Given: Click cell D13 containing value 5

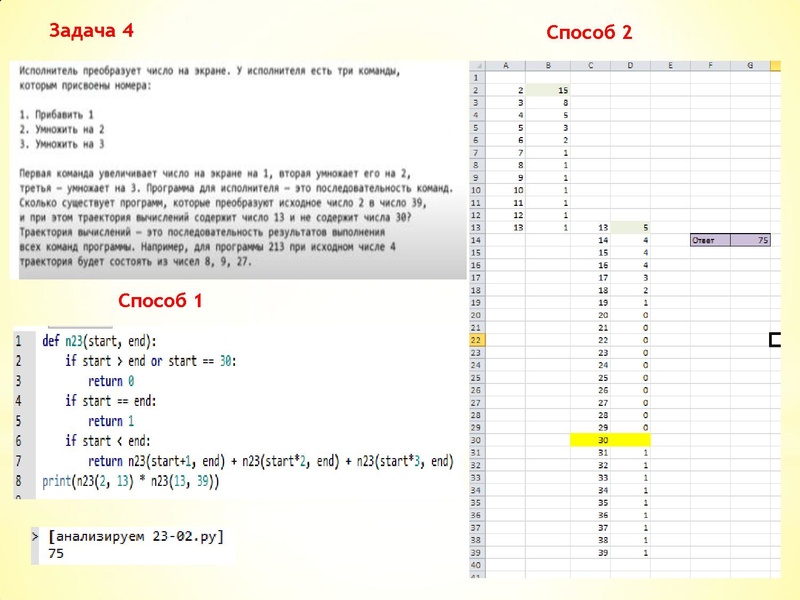Looking at the screenshot, I should click(630, 228).
